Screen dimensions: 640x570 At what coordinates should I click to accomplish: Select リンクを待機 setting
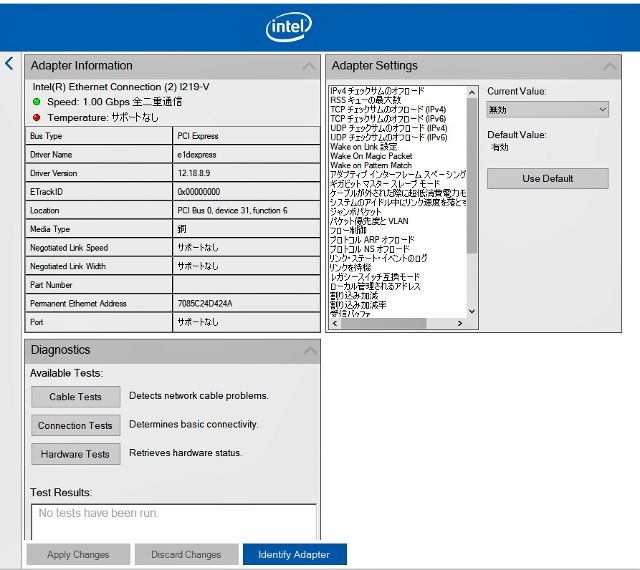point(351,267)
